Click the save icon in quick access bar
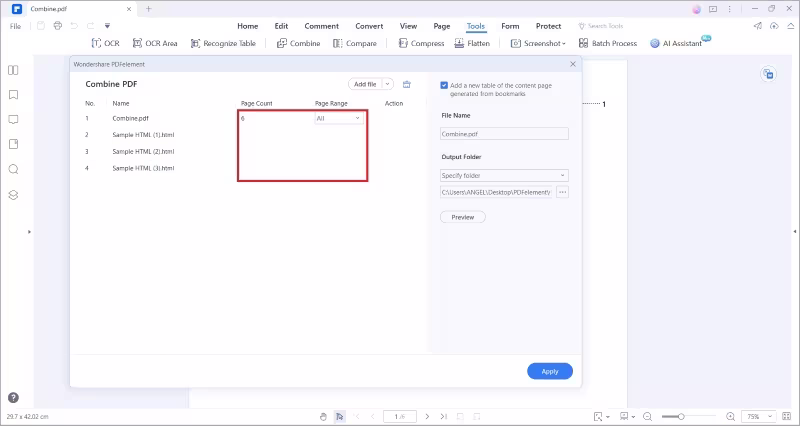The width and height of the screenshot is (800, 426). click(41, 26)
